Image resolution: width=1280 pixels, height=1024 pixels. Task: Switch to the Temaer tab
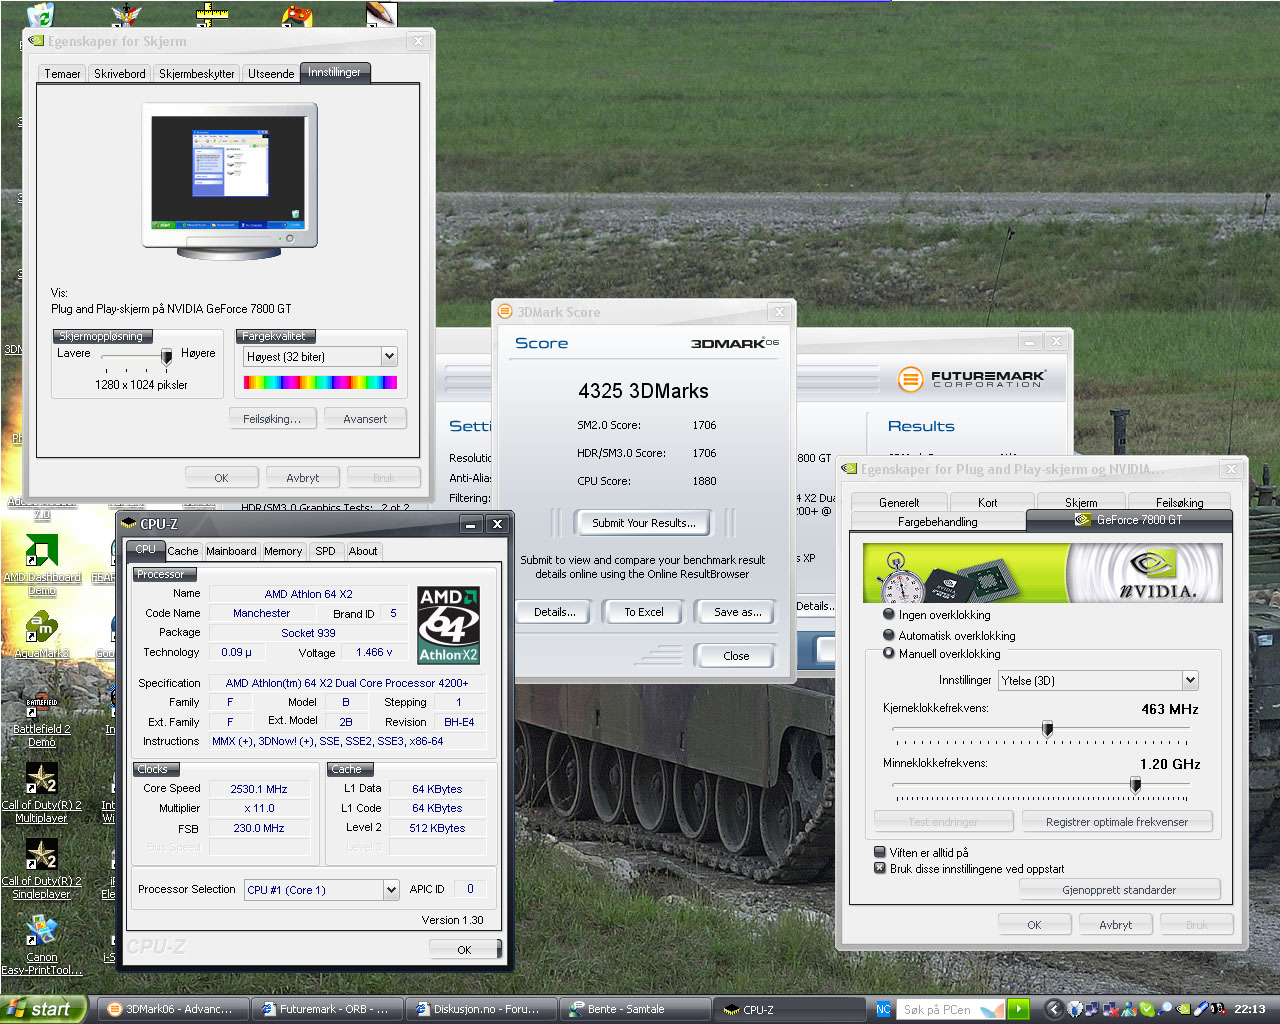[x=62, y=74]
